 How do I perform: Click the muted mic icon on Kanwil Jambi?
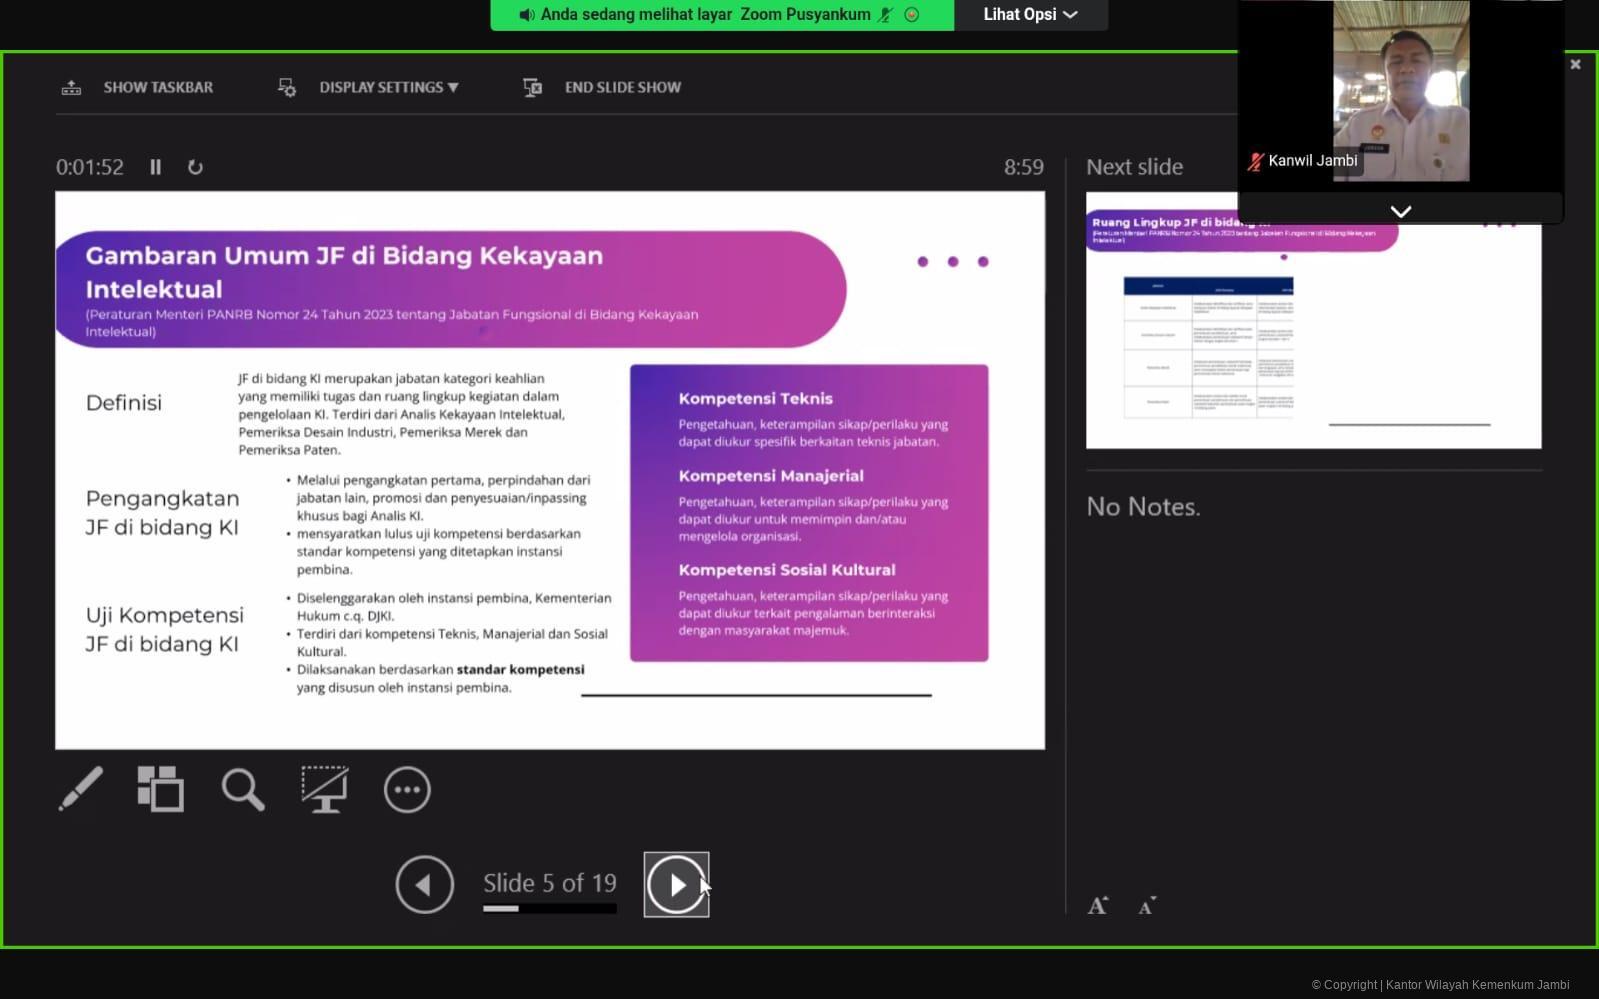click(x=1256, y=161)
